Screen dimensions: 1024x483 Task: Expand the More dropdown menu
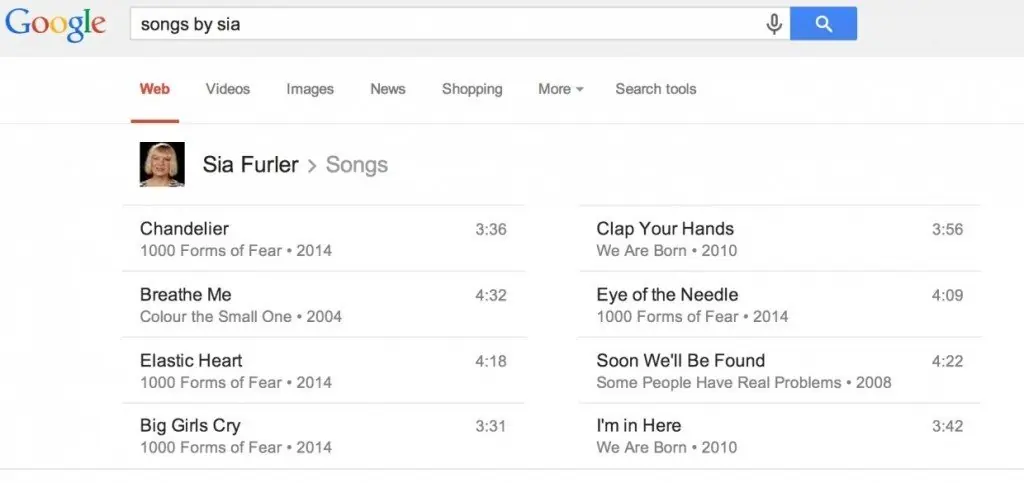tap(560, 89)
